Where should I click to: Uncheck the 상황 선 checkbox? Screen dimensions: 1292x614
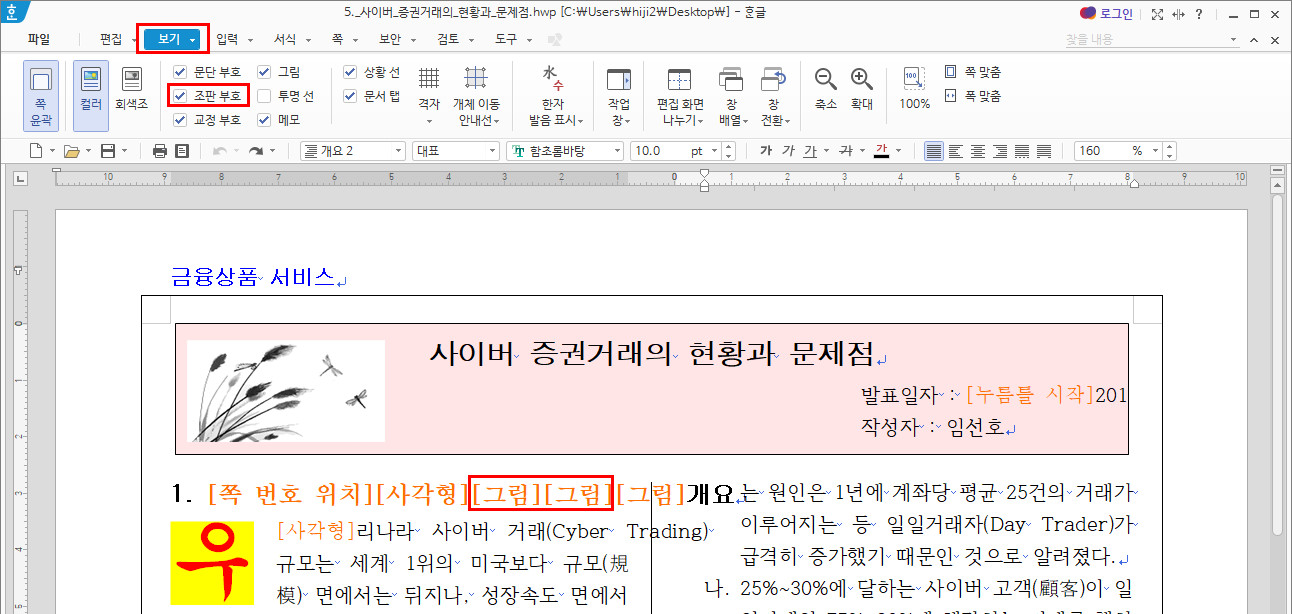tap(350, 72)
